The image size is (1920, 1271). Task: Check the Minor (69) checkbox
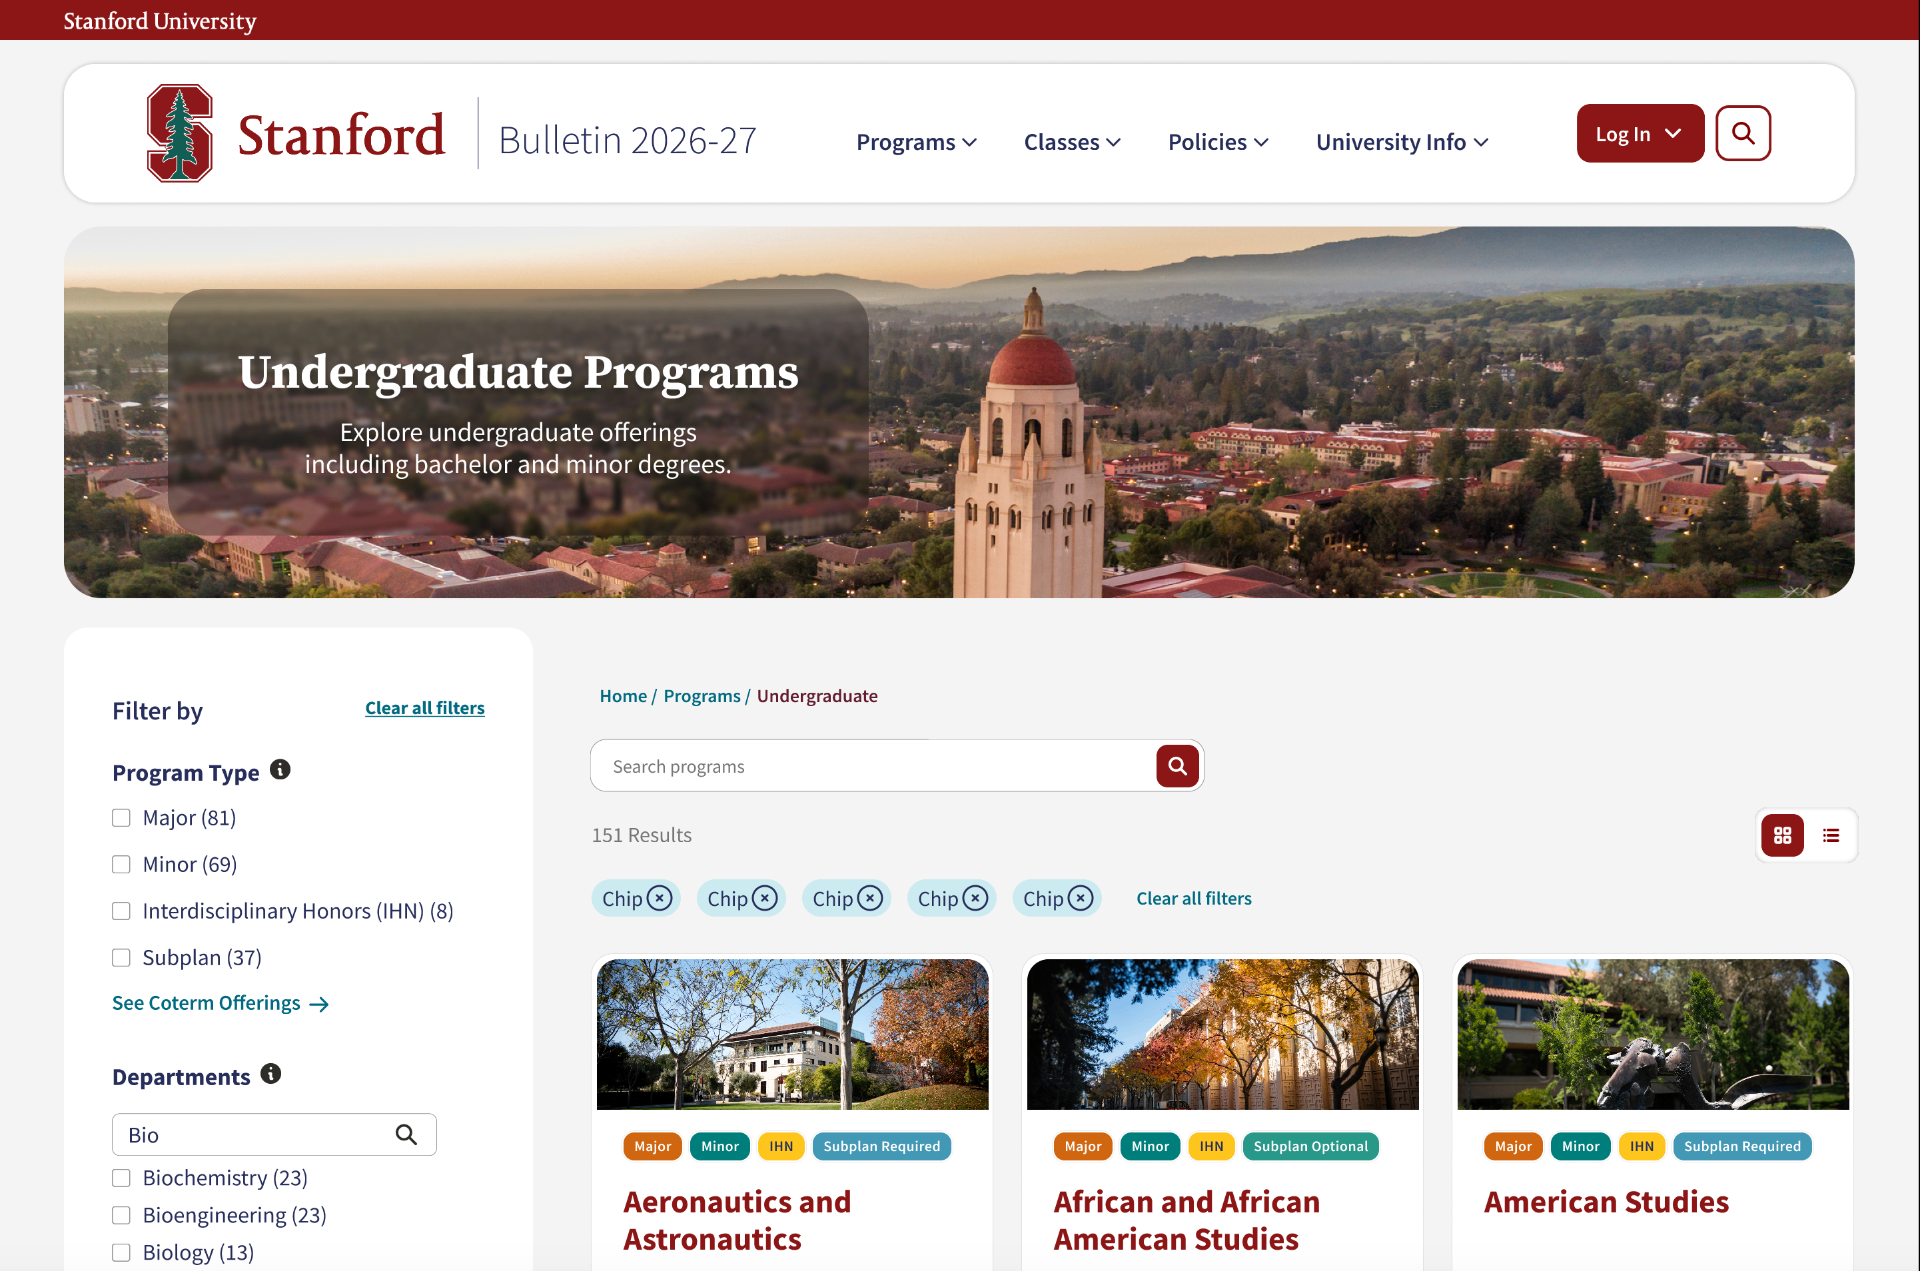coord(121,864)
